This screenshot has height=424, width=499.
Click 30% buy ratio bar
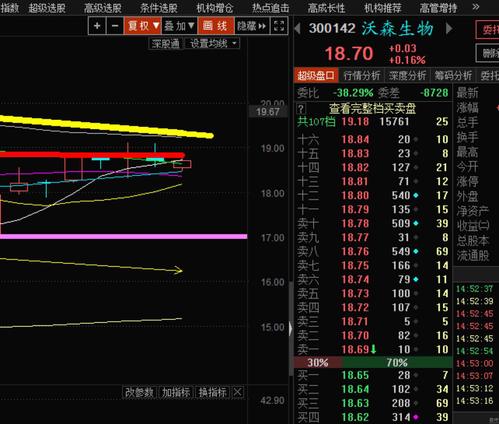318,362
